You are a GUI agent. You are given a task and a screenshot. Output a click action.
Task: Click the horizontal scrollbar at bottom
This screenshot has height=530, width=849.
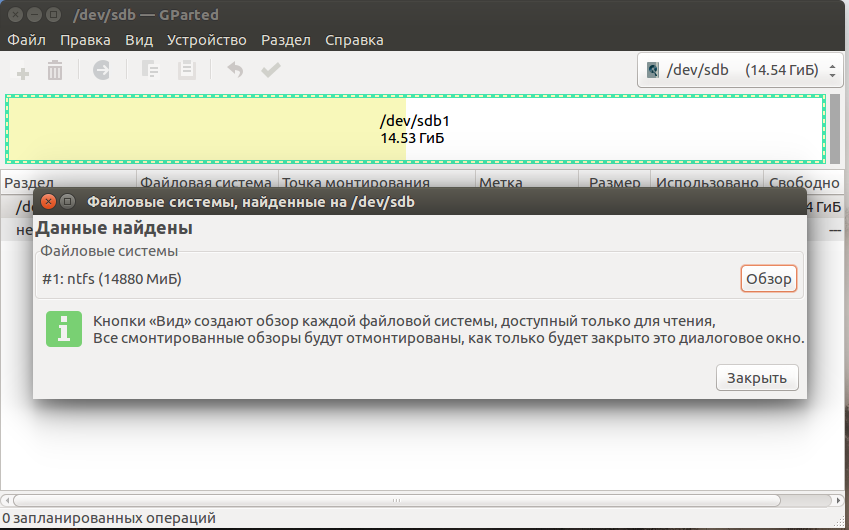(x=396, y=500)
